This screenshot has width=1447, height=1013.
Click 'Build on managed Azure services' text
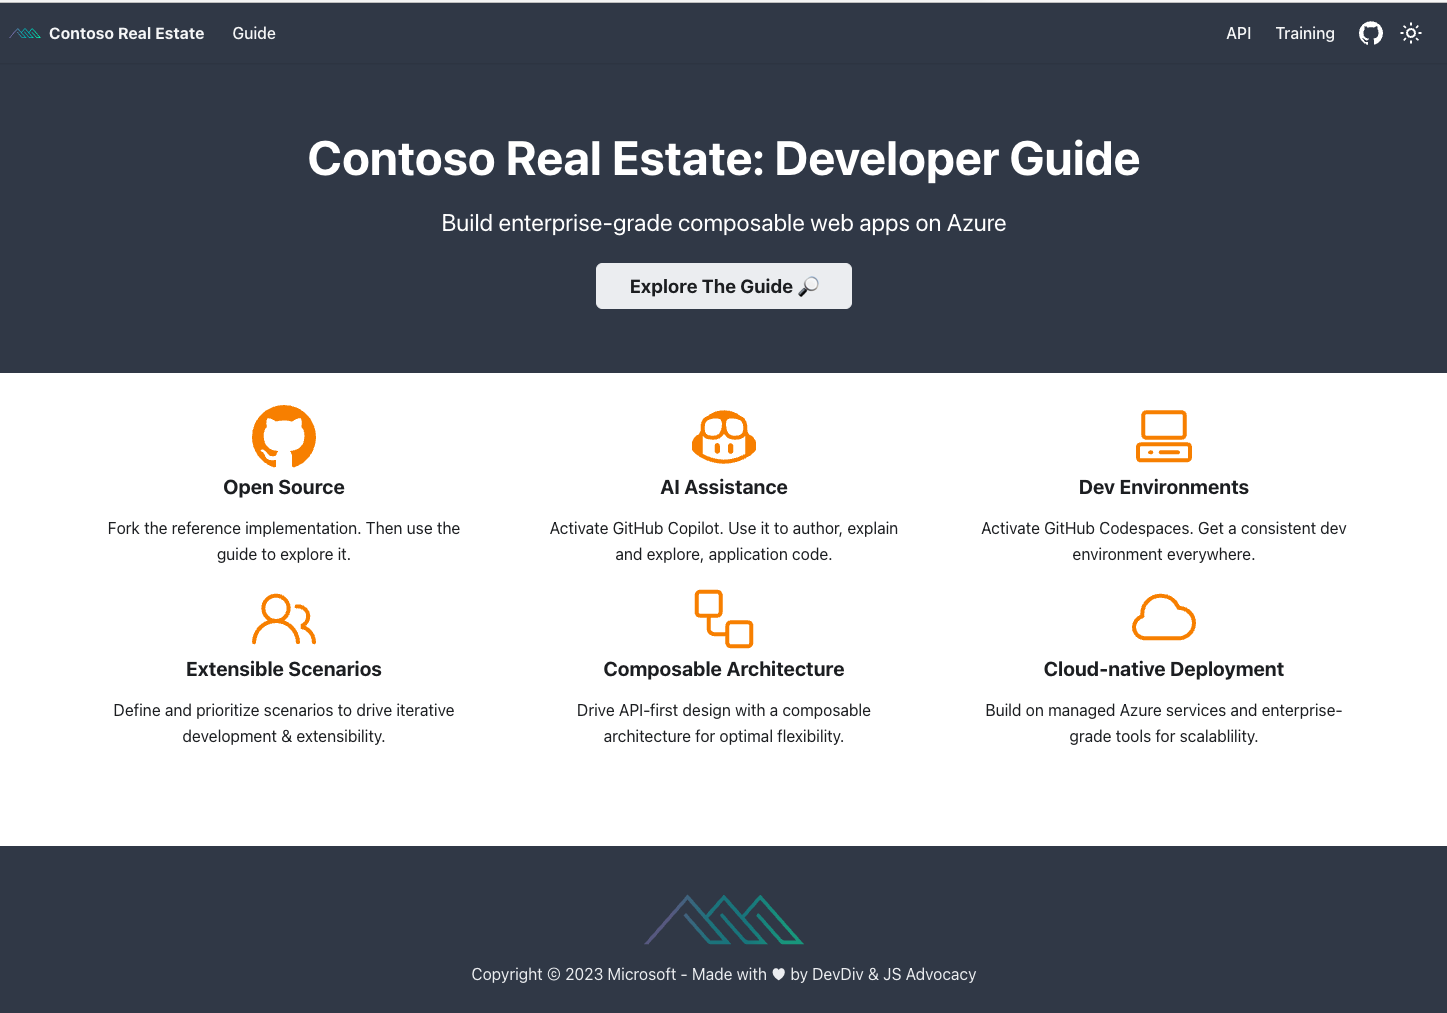[1164, 723]
